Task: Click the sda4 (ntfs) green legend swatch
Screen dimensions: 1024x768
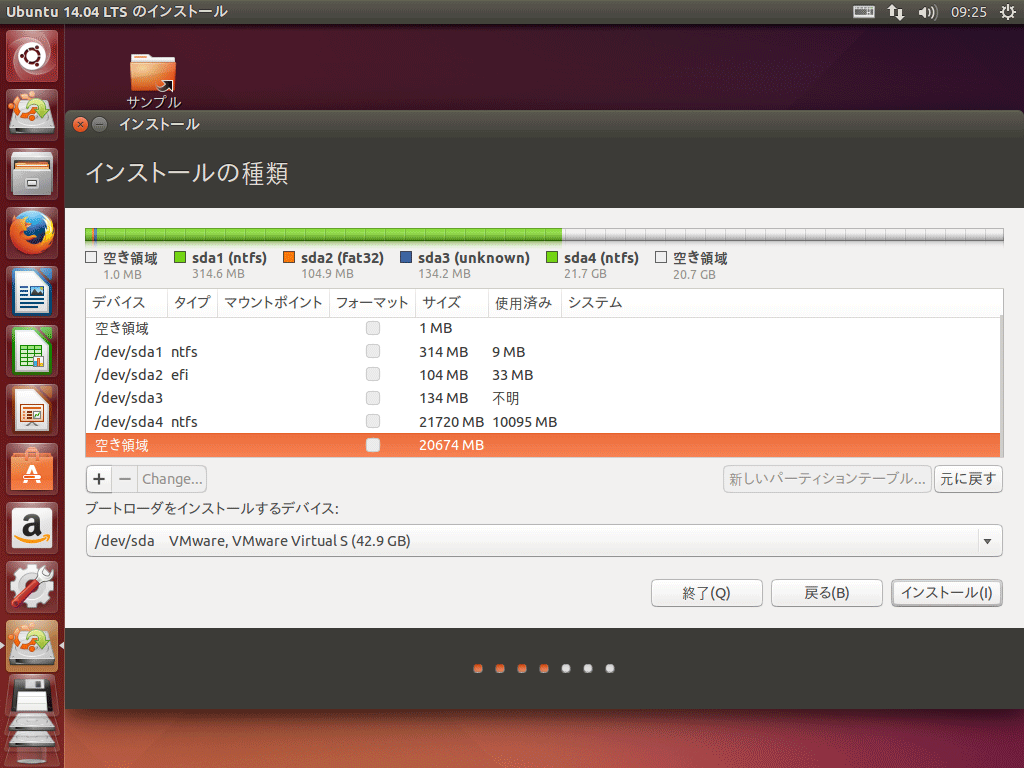Action: point(552,257)
